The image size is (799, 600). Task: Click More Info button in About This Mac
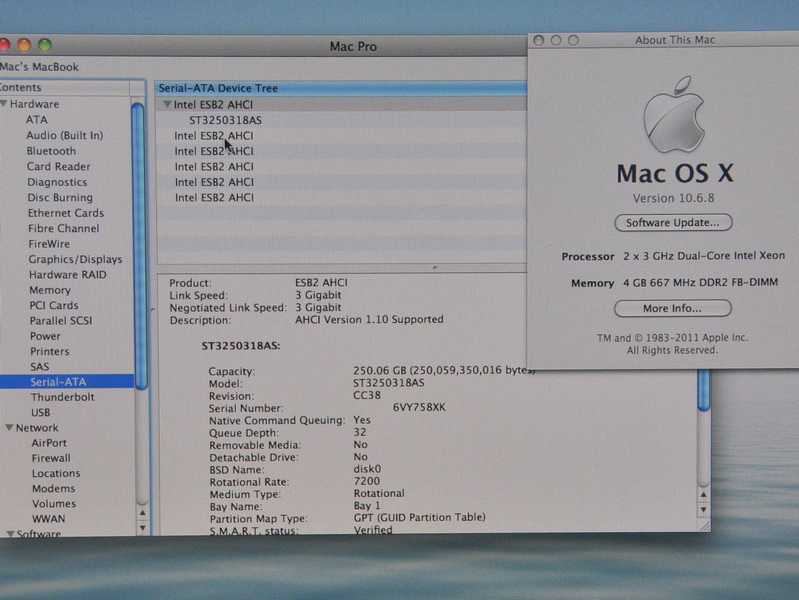tap(673, 308)
